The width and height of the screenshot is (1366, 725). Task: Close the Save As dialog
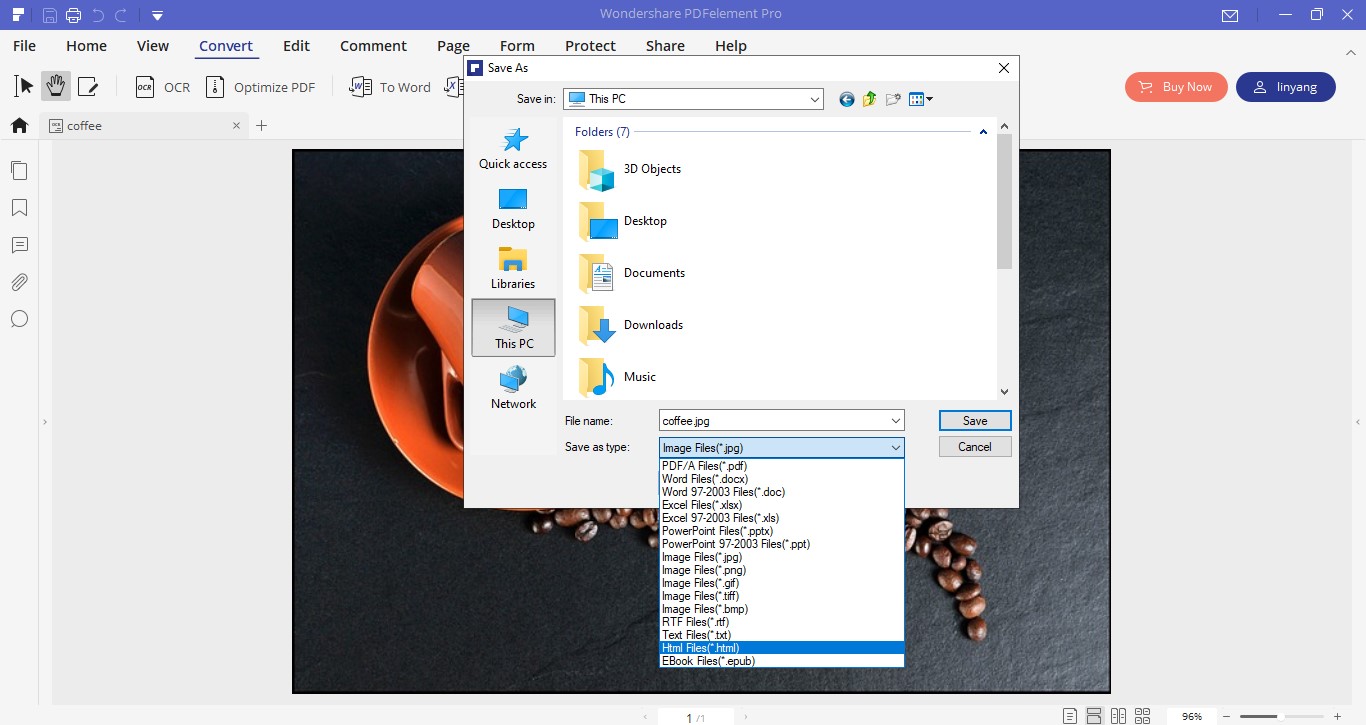1004,68
